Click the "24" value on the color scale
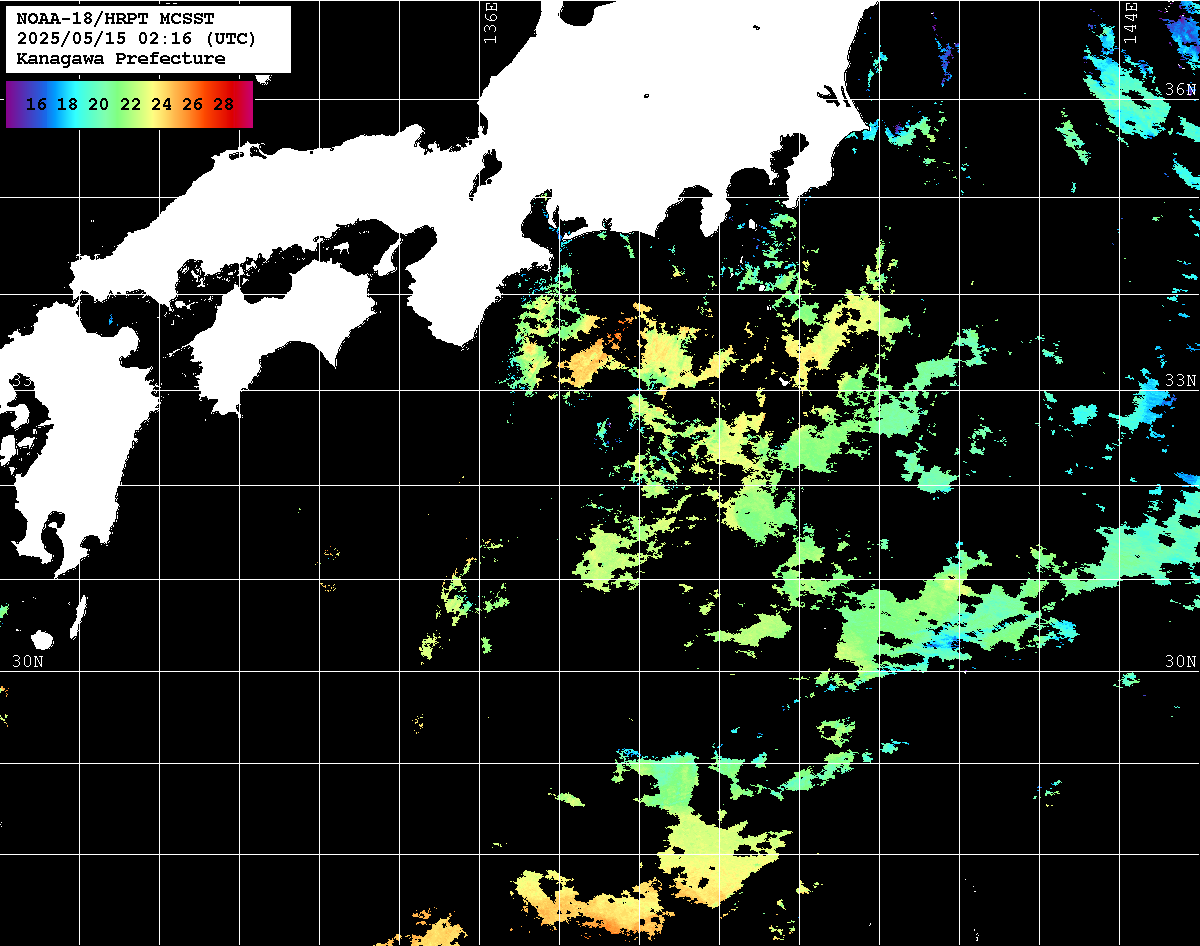 pyautogui.click(x=161, y=104)
